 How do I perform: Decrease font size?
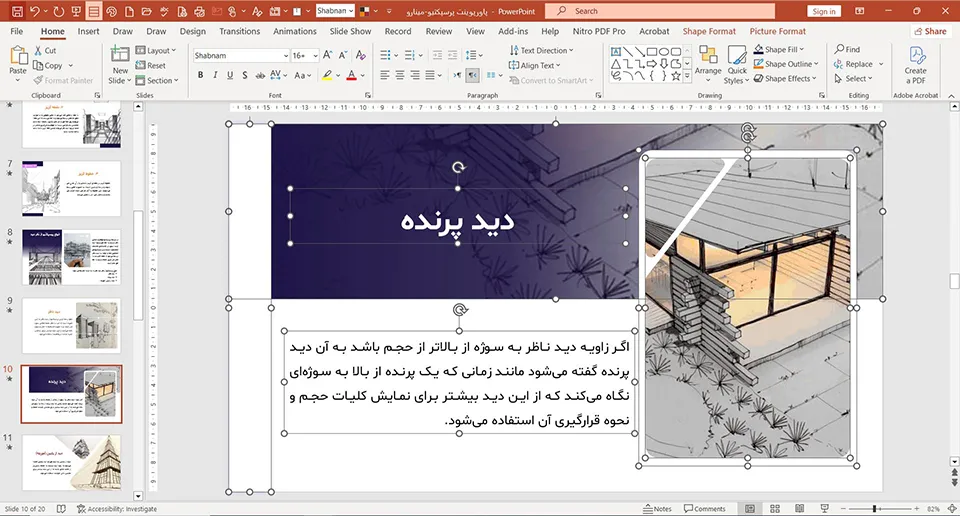point(343,55)
